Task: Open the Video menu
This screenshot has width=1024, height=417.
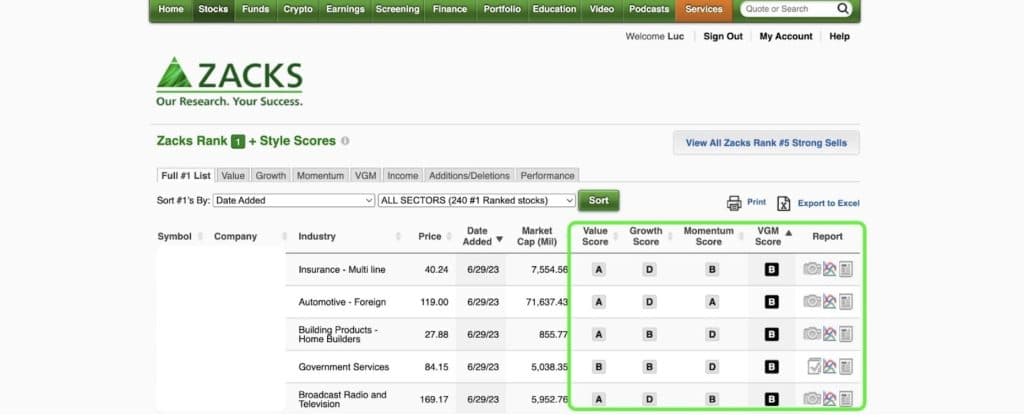Action: tap(601, 10)
